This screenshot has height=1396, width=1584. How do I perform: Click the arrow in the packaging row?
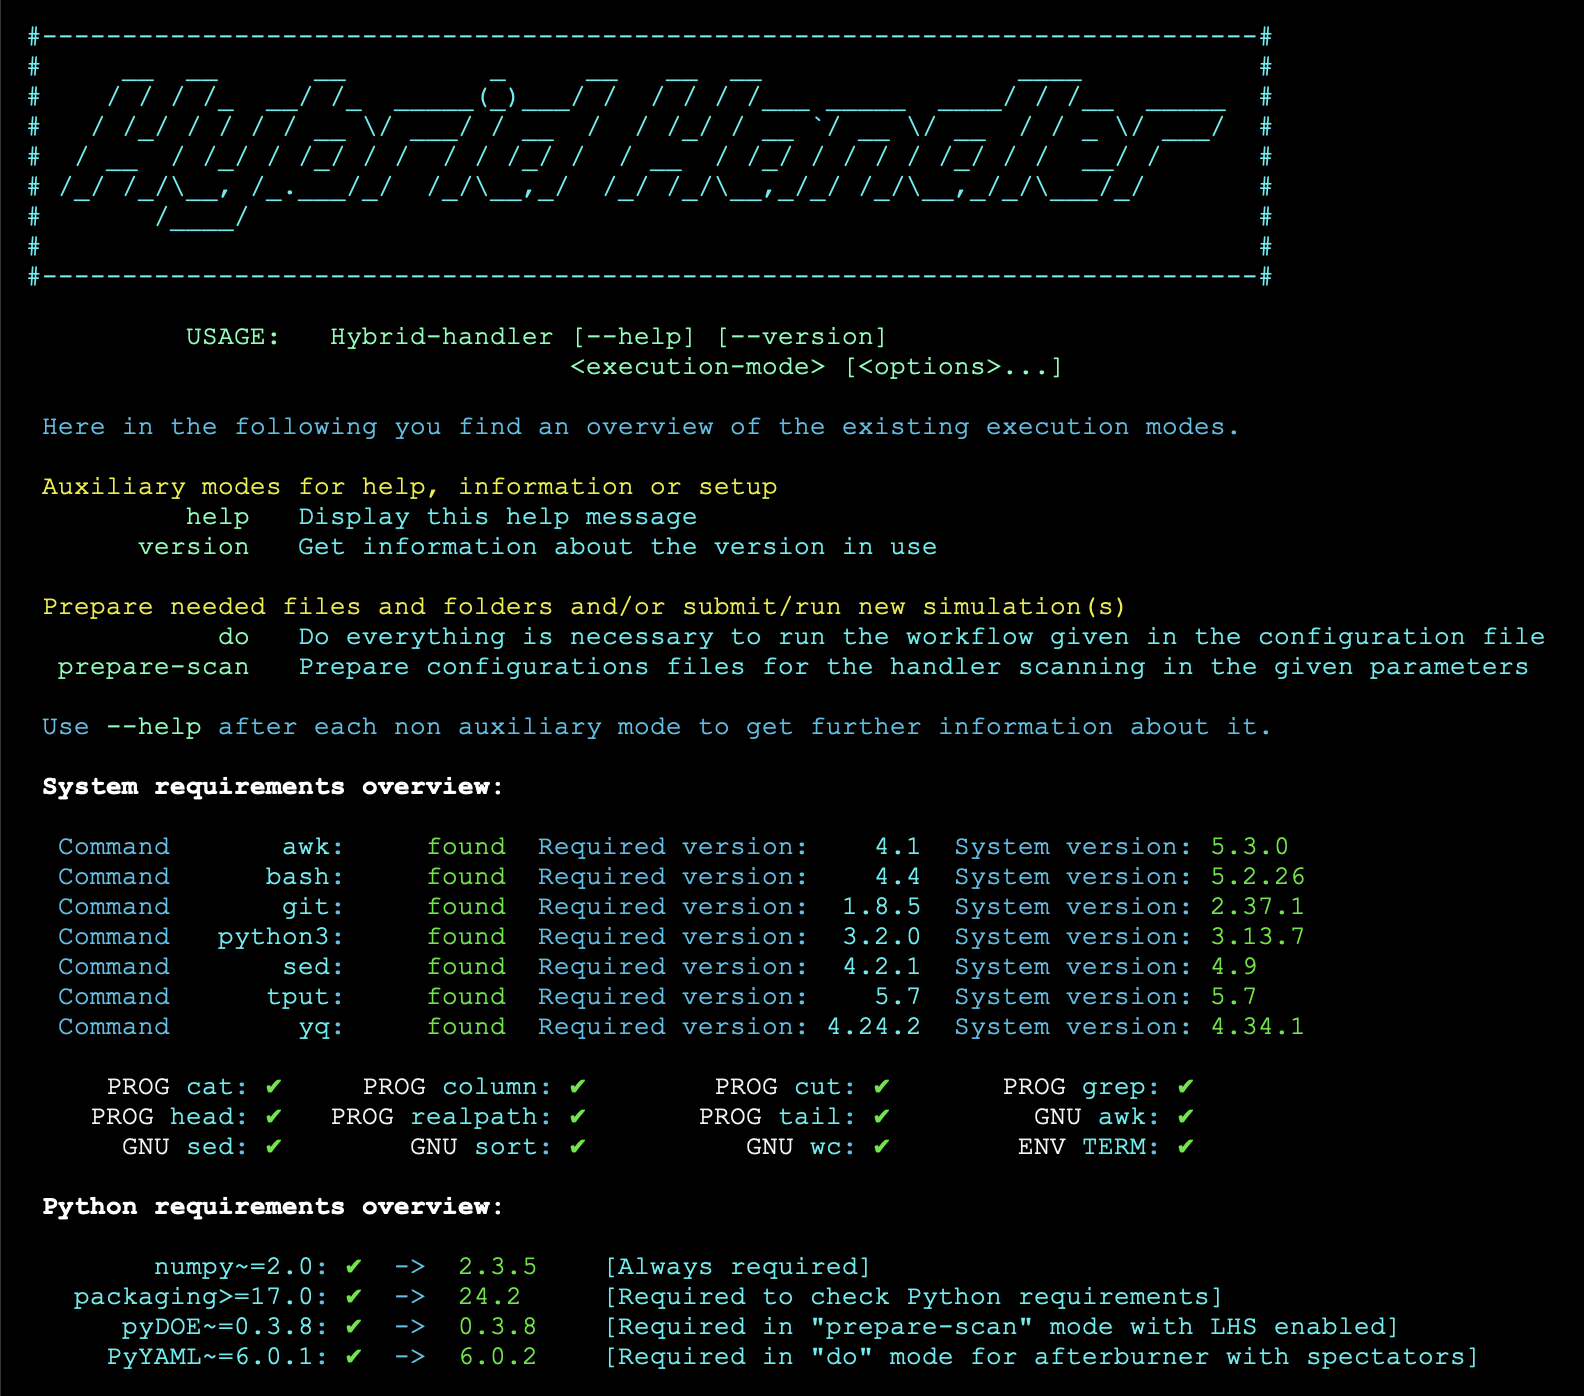[410, 1297]
